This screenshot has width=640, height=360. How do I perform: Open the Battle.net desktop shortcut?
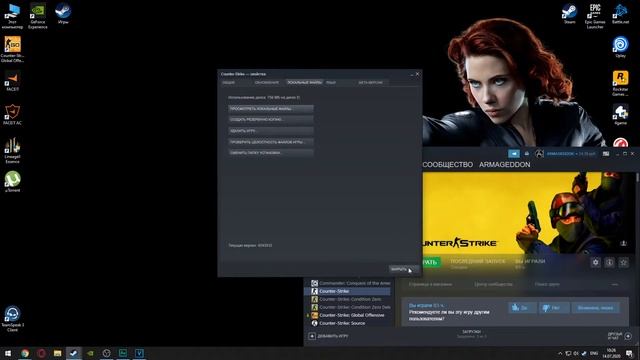coord(620,14)
